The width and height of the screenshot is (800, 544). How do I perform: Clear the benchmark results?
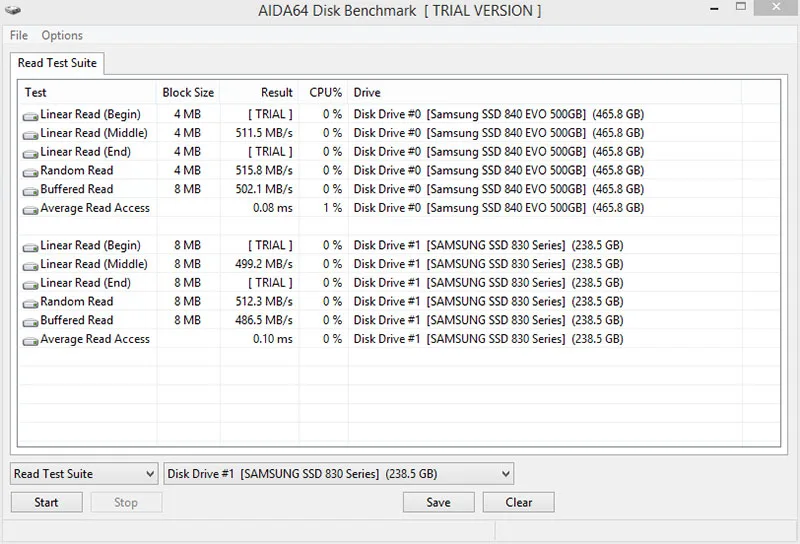(x=518, y=502)
